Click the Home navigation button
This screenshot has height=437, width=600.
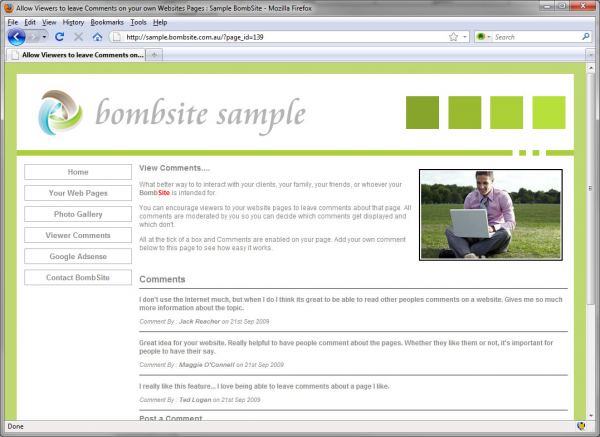[78, 172]
